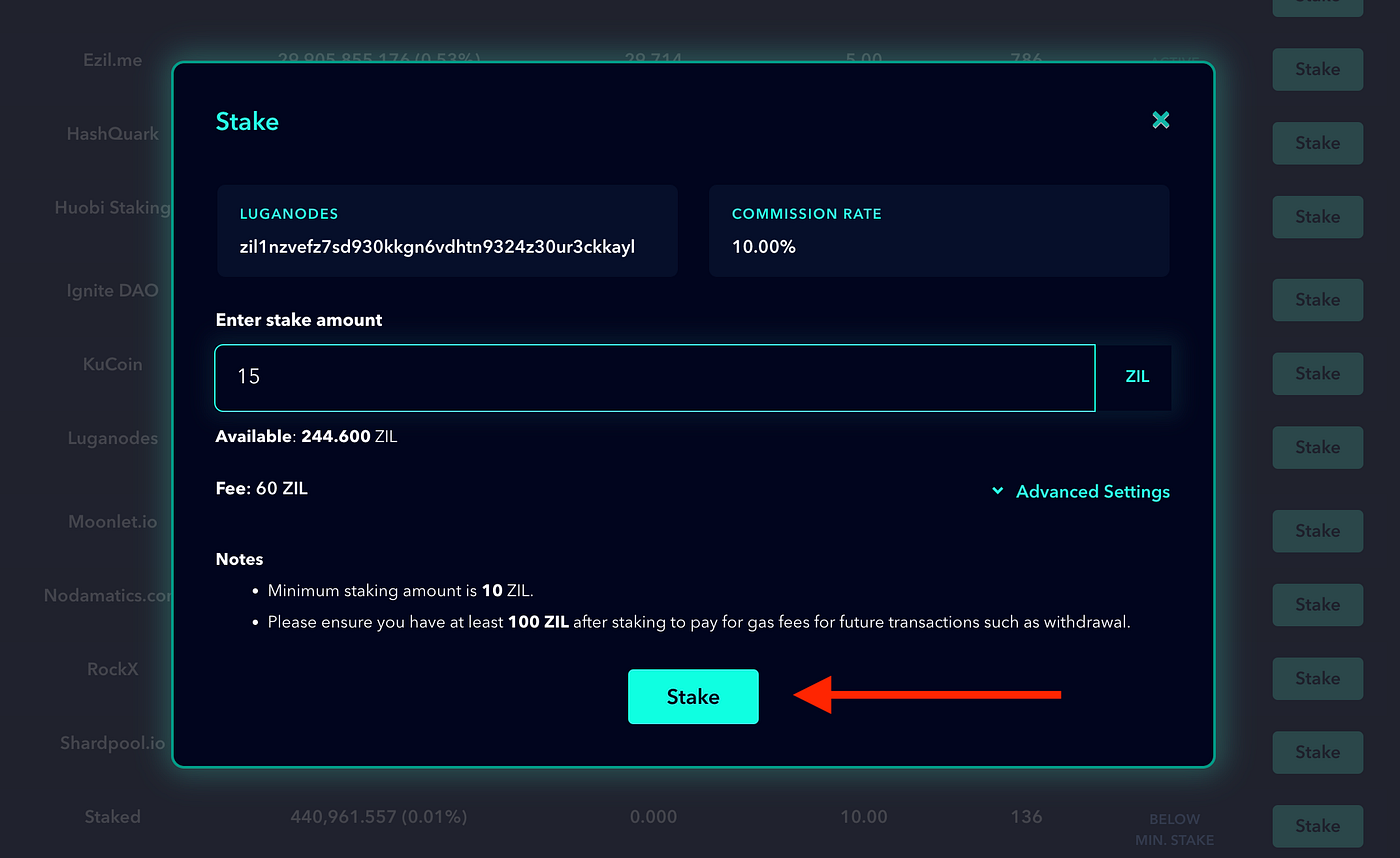The image size is (1400, 858).
Task: Click 440,961.557 (0.01%) stake amount cell
Action: coord(379,817)
